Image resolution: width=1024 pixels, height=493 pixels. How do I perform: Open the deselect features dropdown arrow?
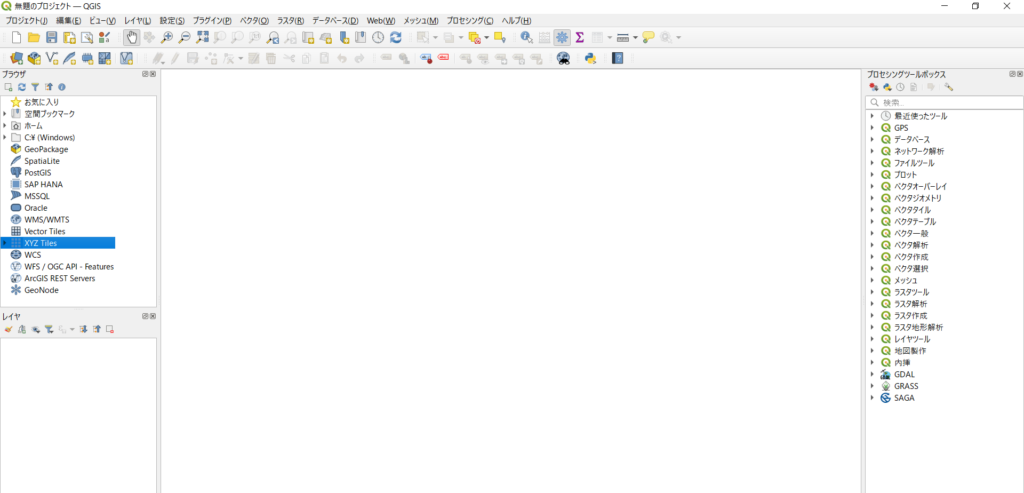(487, 38)
